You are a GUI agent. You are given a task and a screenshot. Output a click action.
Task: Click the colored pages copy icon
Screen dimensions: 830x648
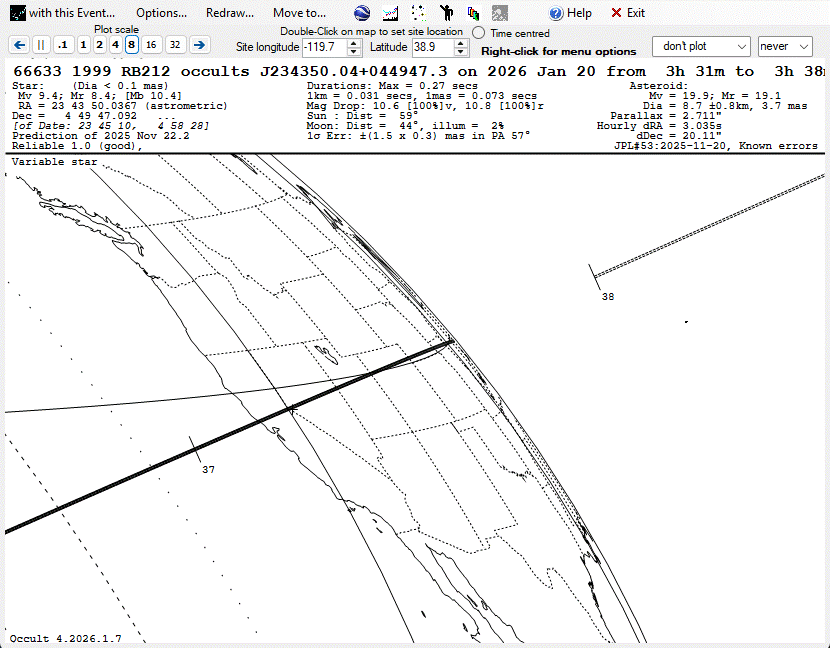(472, 13)
